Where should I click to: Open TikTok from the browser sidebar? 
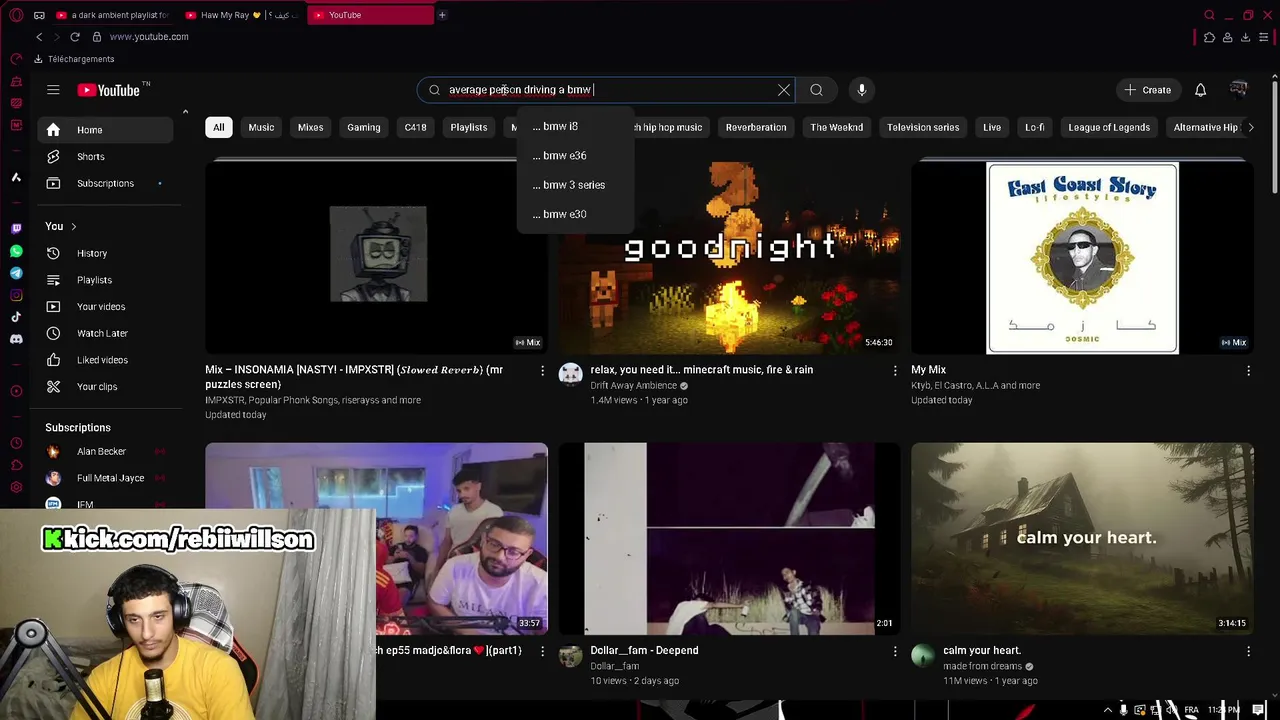point(16,317)
